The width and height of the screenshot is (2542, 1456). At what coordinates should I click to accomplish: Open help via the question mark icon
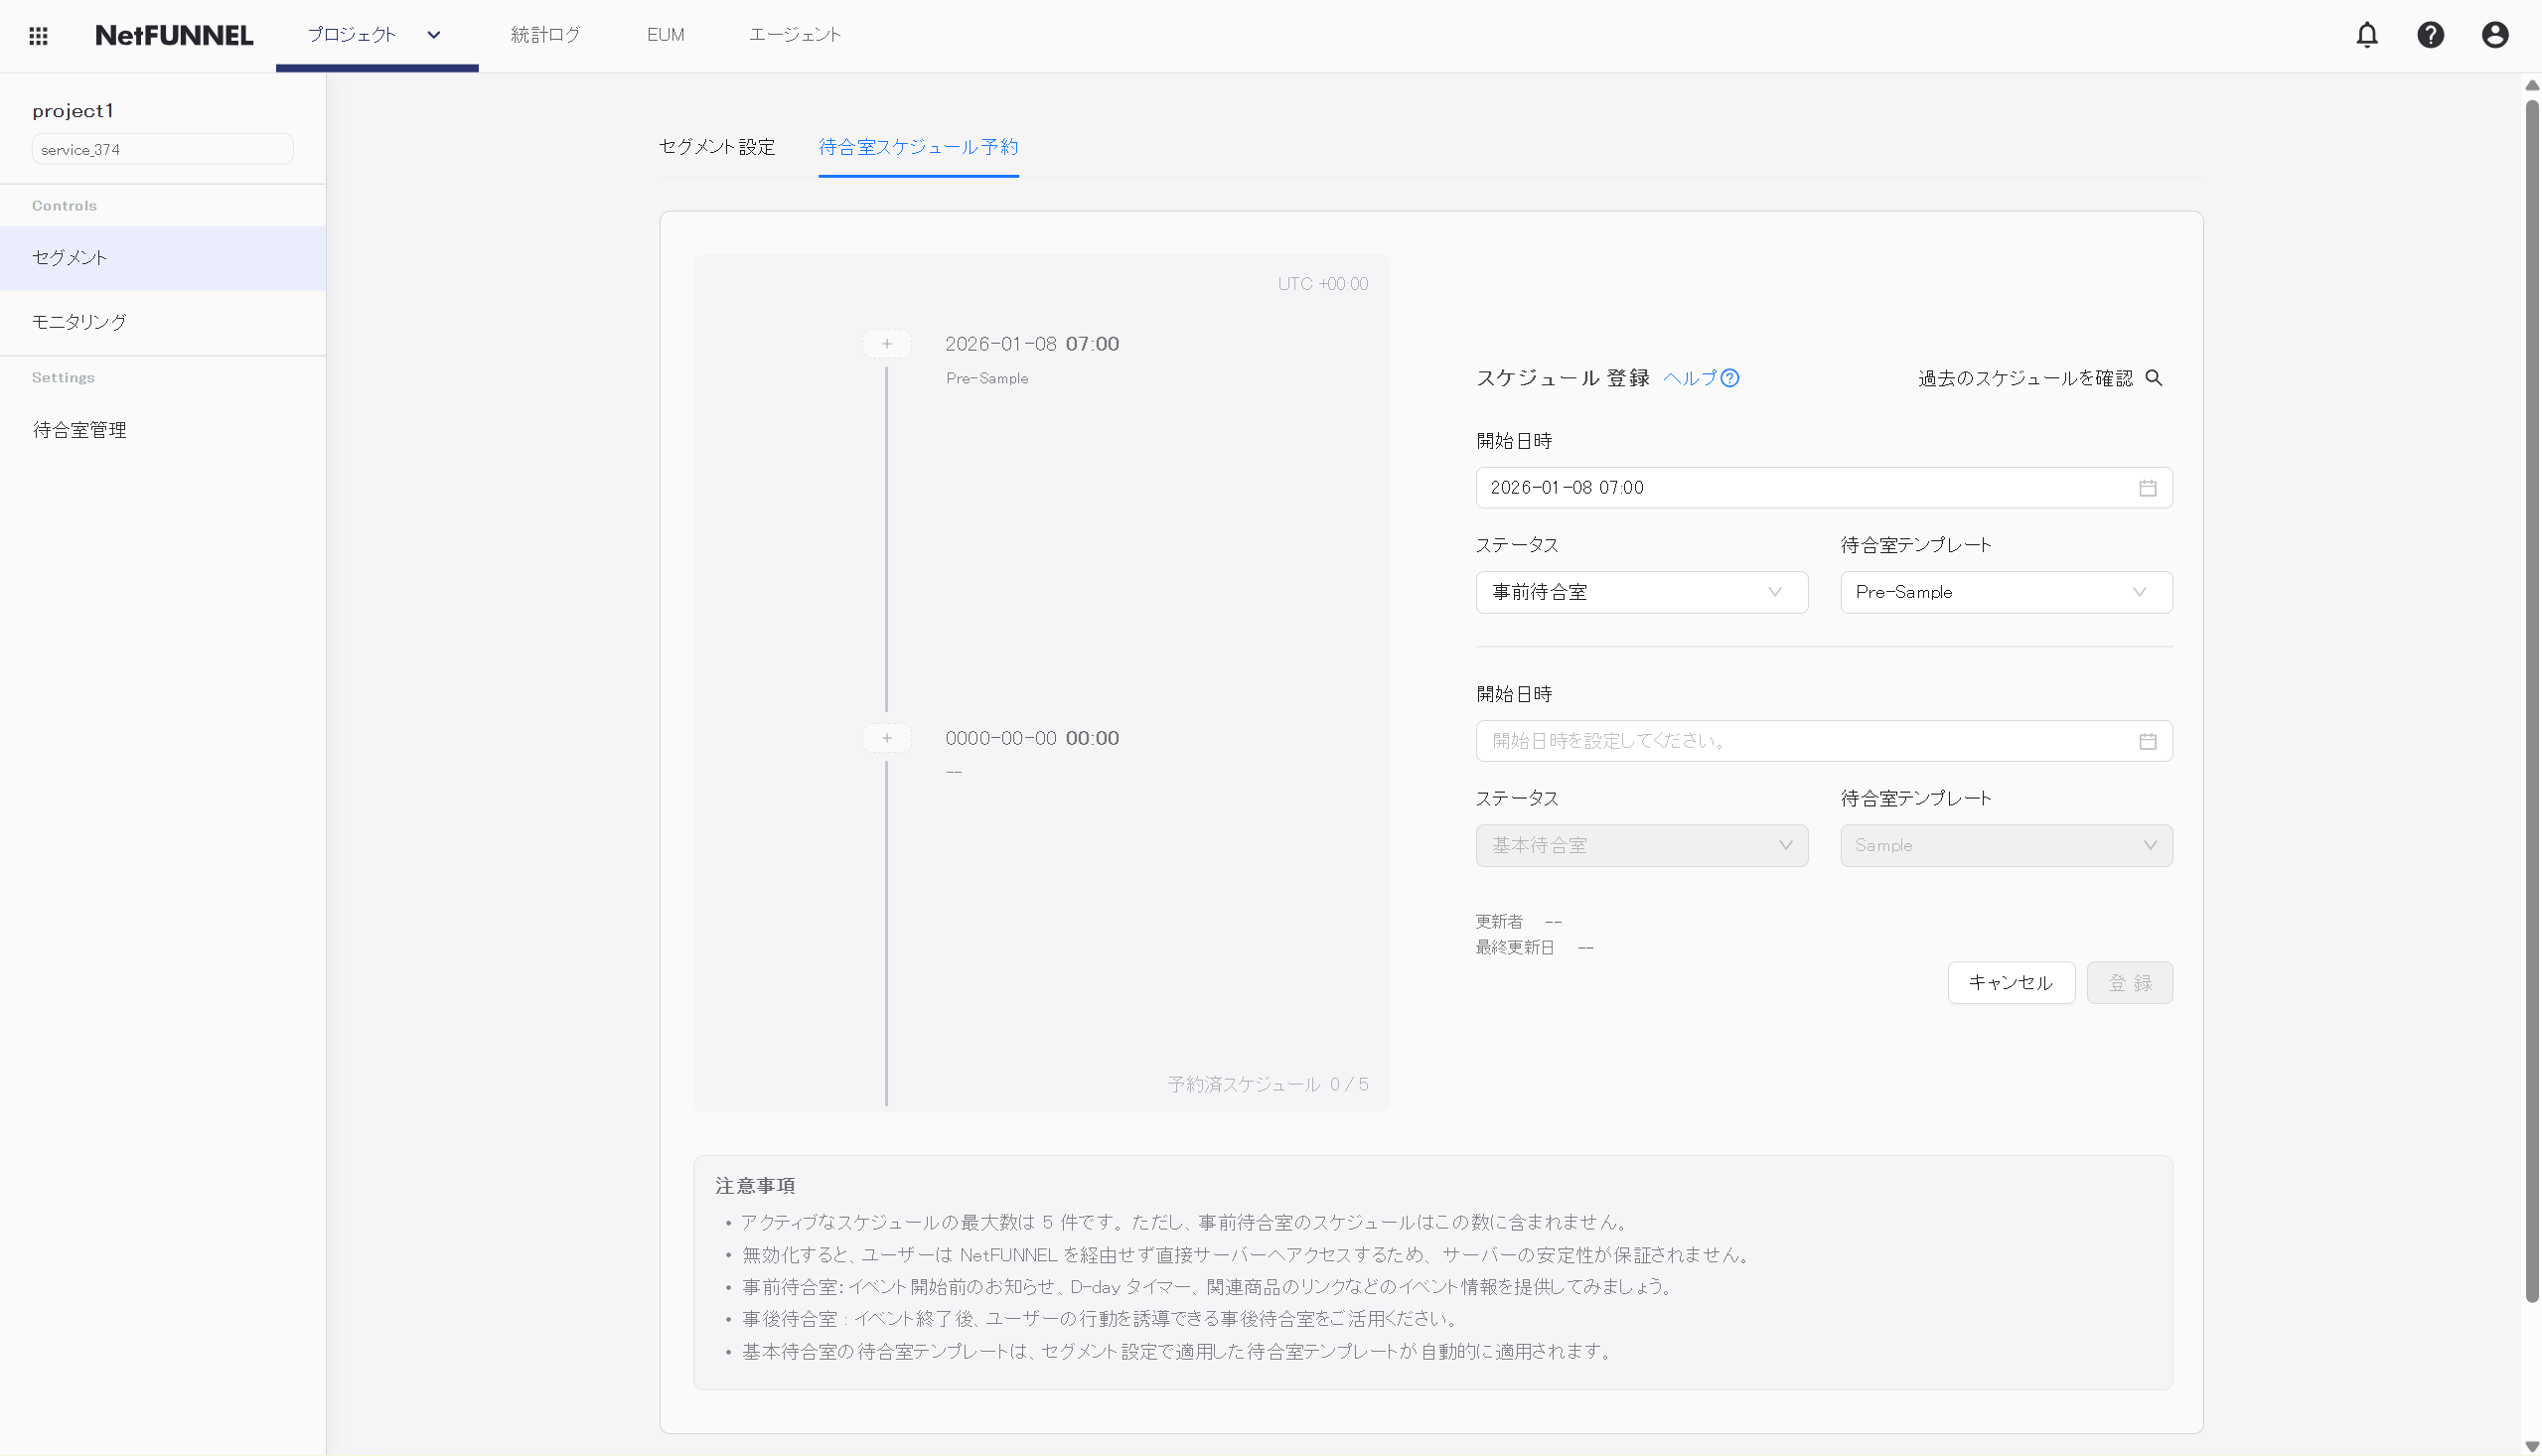[x=2431, y=34]
